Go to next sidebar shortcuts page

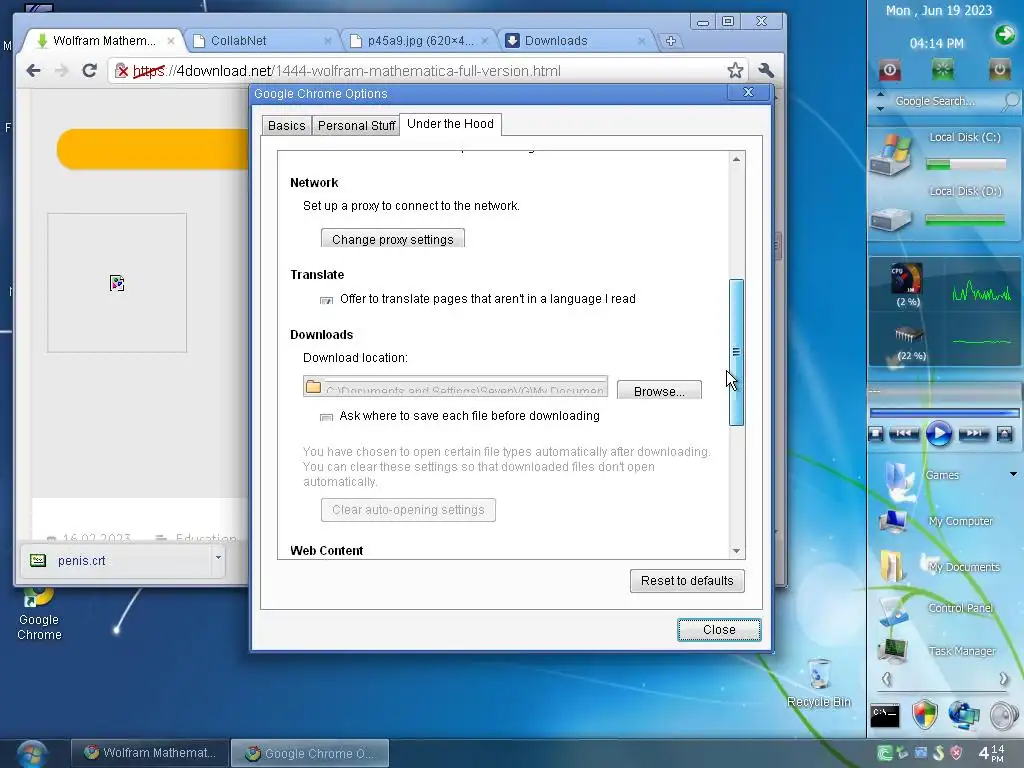(1003, 679)
